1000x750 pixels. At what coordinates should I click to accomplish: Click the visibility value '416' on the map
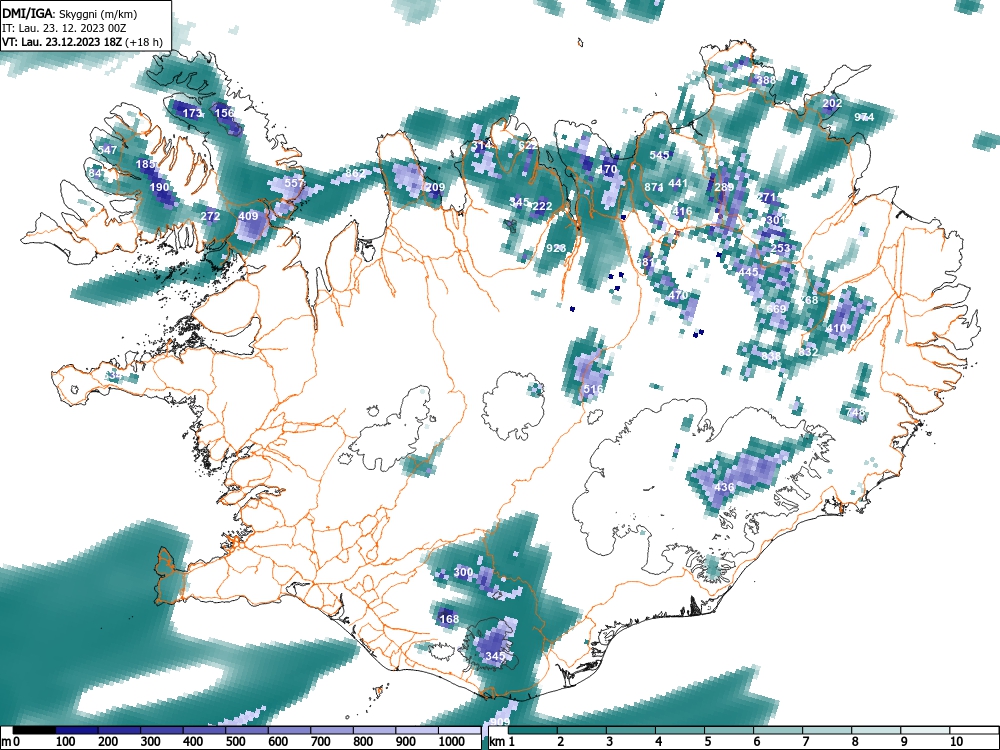(682, 211)
